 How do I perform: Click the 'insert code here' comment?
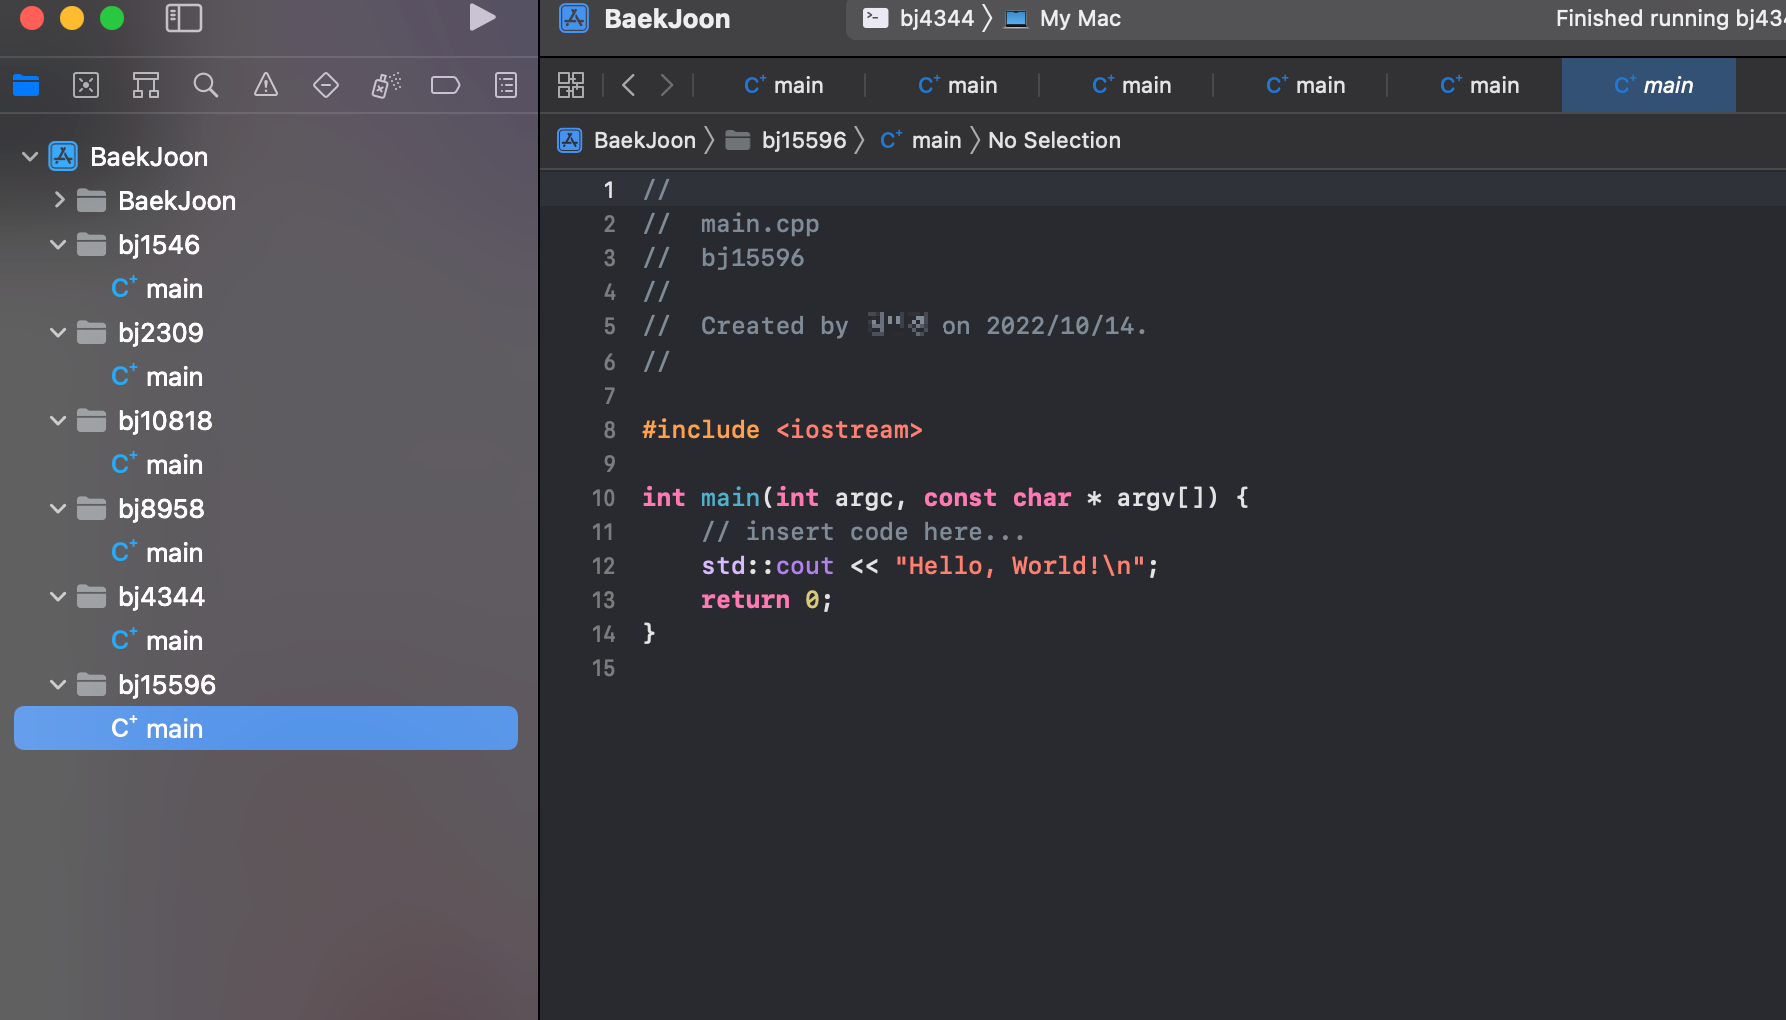click(863, 532)
